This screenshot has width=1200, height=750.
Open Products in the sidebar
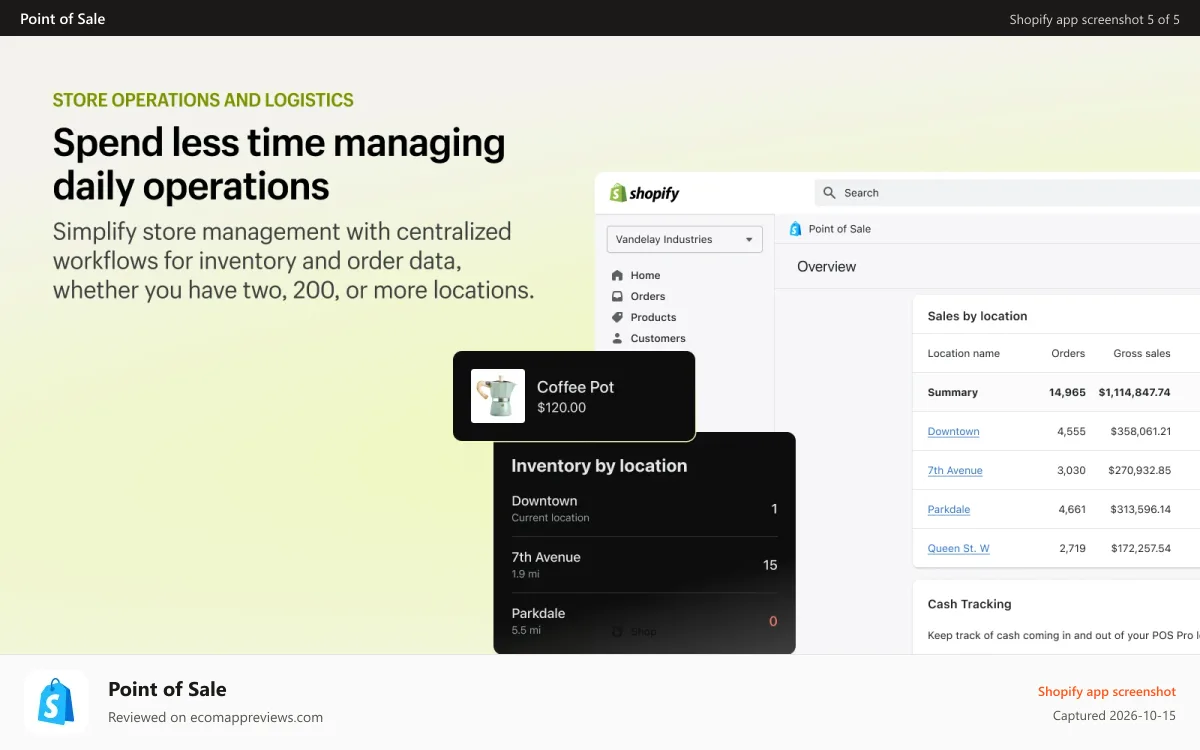click(x=653, y=317)
